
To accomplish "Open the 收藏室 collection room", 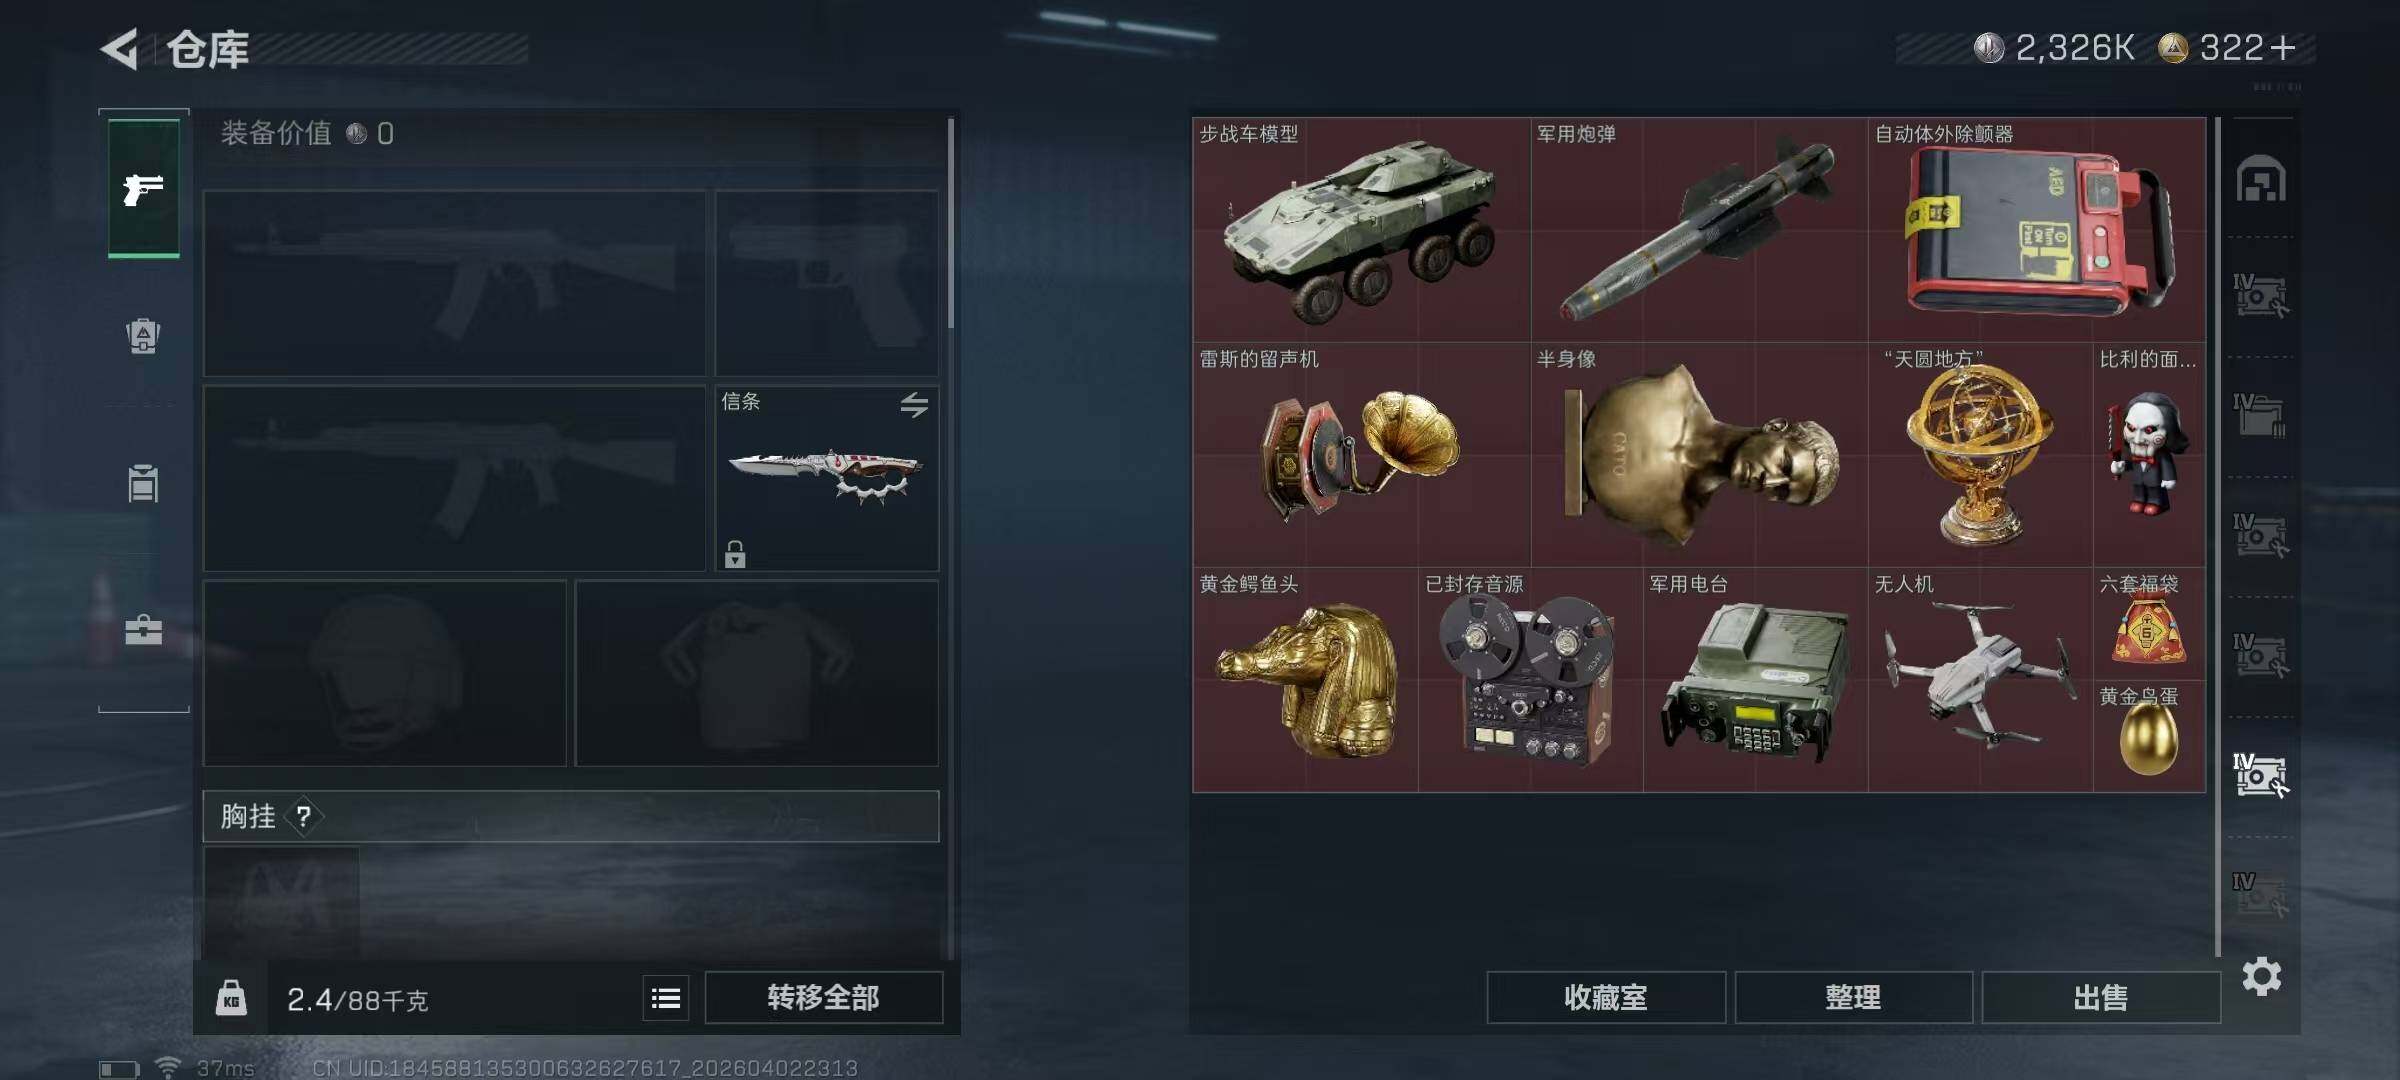I will tap(1606, 997).
